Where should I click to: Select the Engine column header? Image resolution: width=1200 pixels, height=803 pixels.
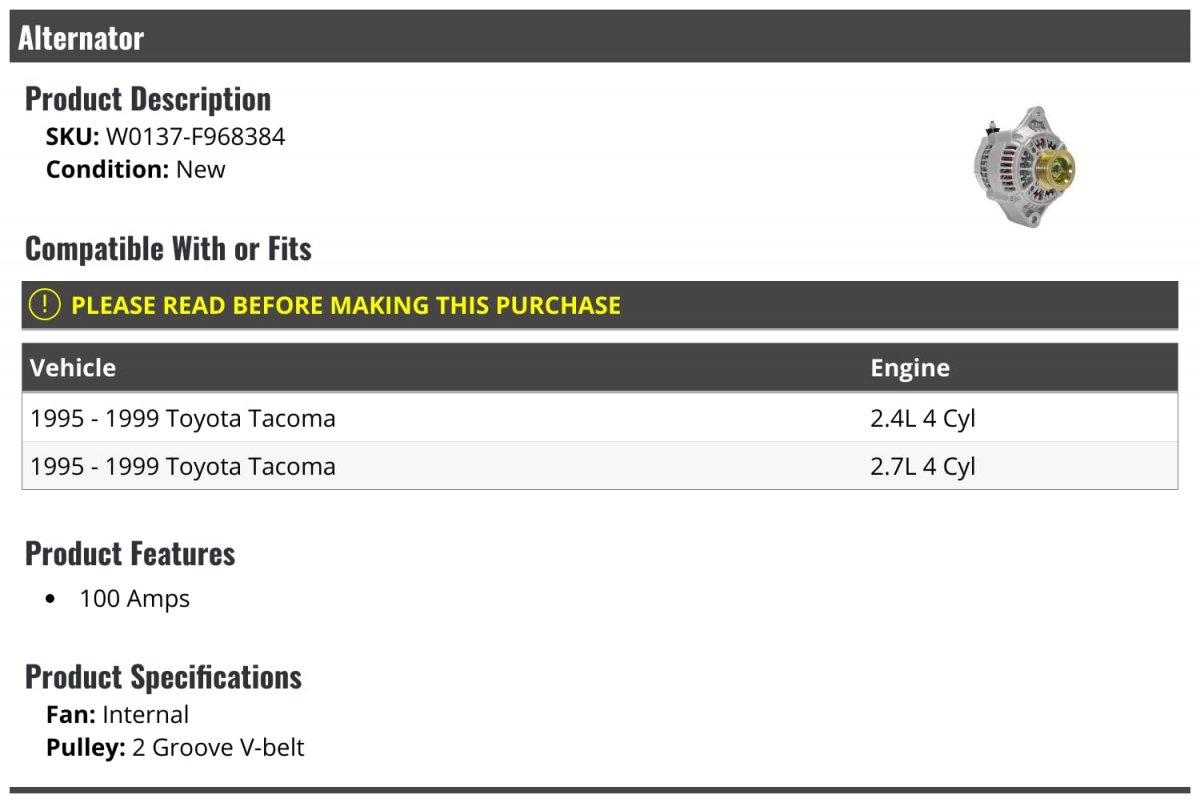coord(909,367)
